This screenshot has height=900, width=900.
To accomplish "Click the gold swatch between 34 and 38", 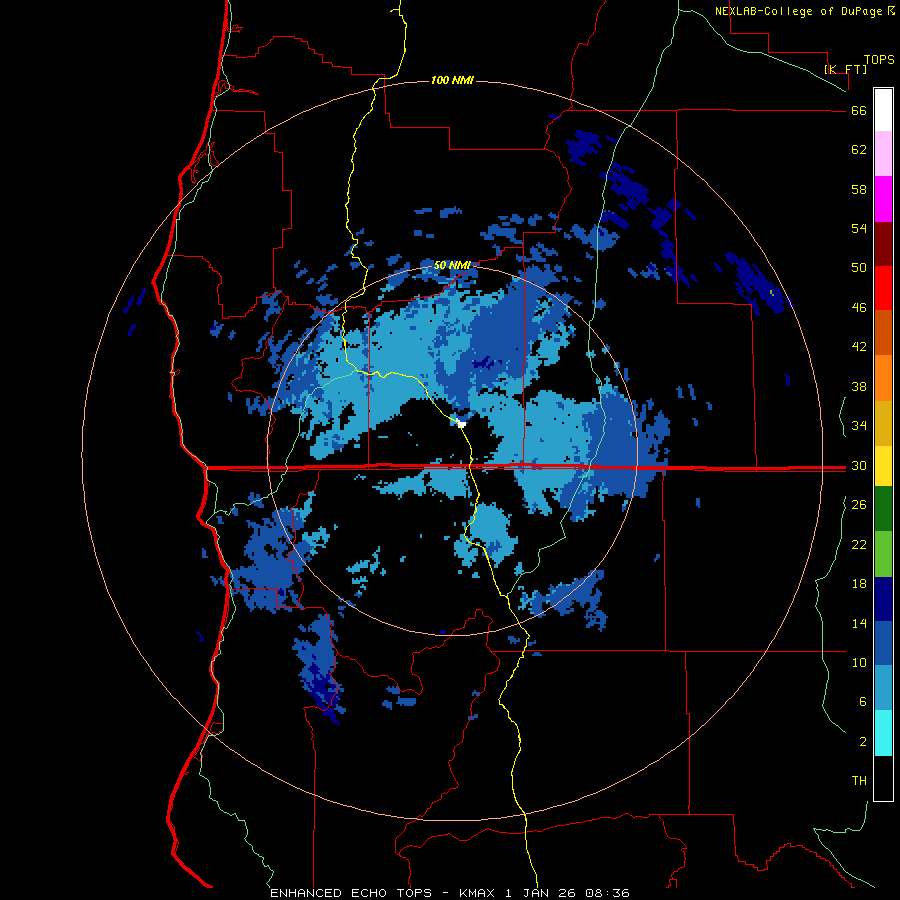I will (883, 423).
